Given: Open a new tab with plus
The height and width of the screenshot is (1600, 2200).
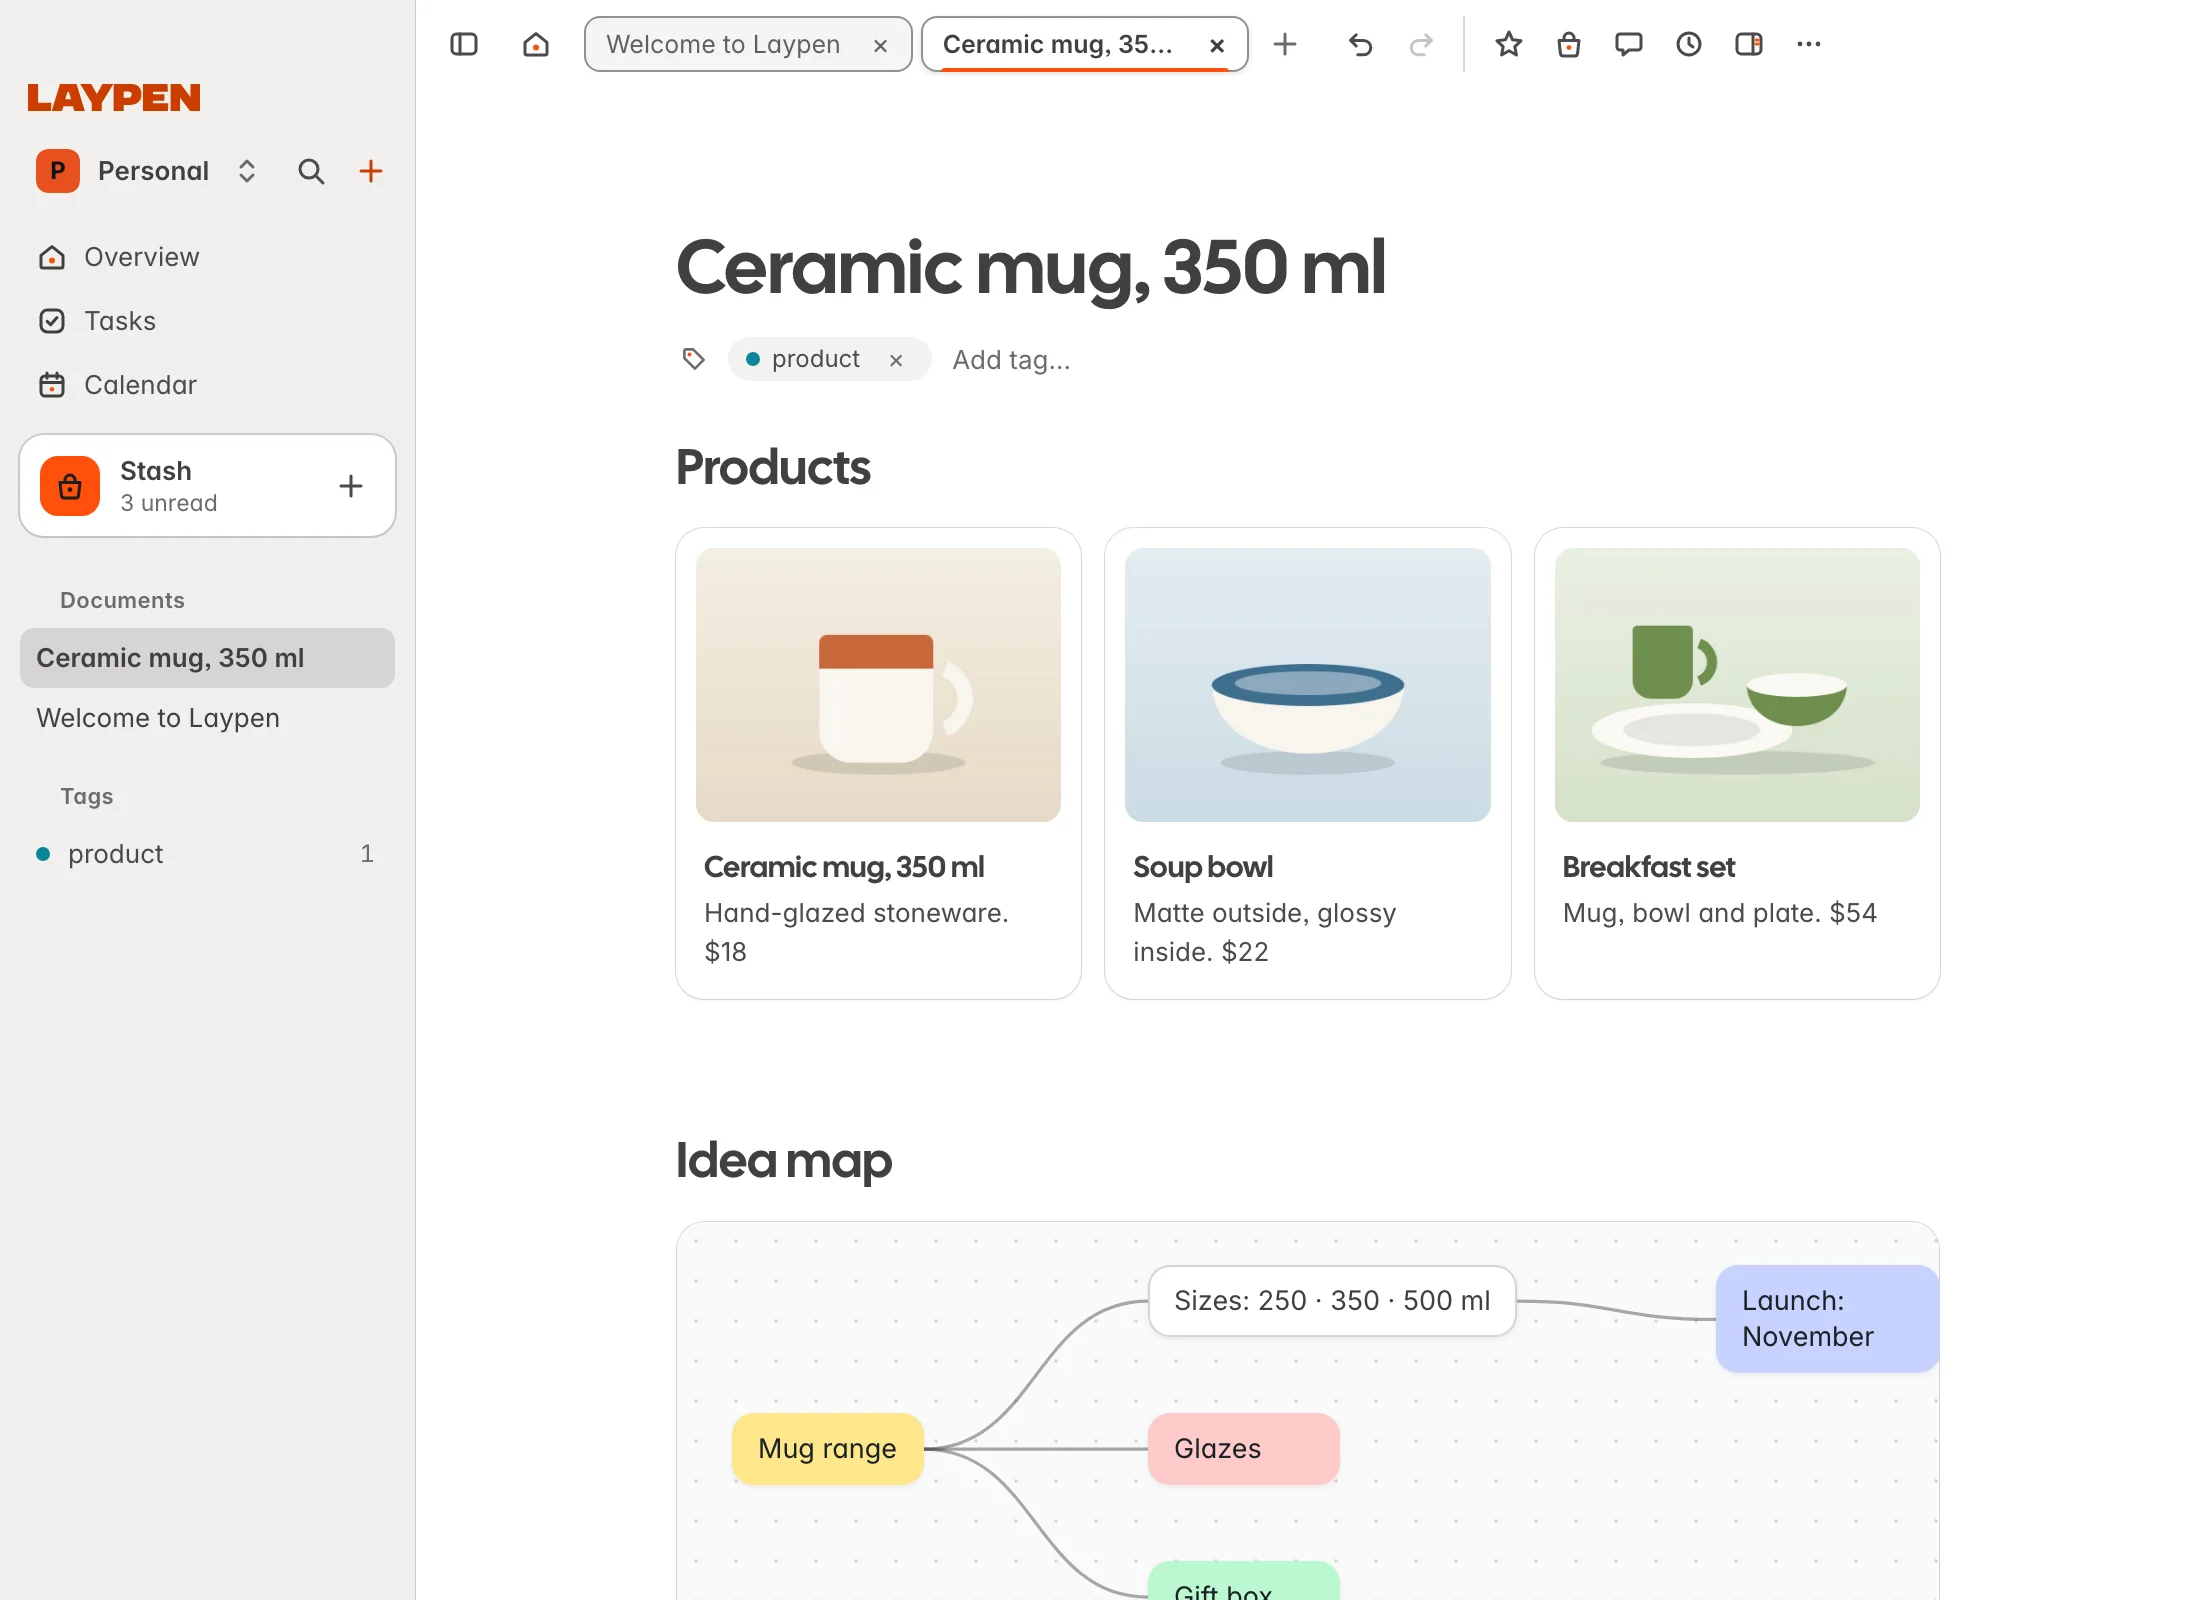Looking at the screenshot, I should pyautogui.click(x=1285, y=44).
